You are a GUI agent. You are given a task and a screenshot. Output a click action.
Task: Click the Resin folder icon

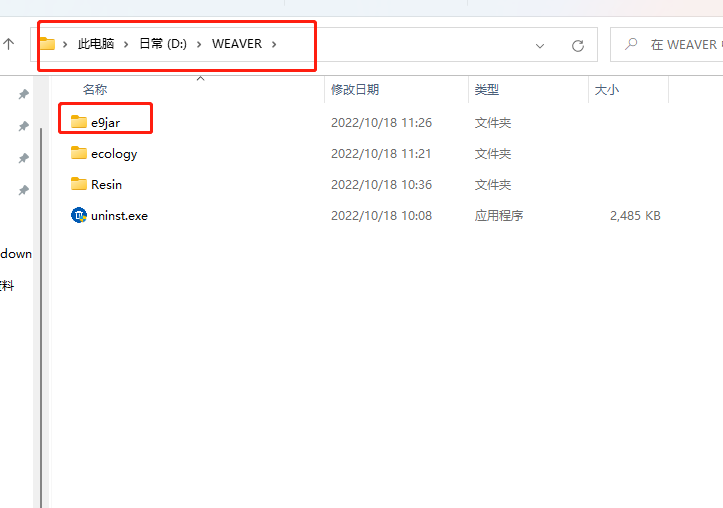coord(79,184)
